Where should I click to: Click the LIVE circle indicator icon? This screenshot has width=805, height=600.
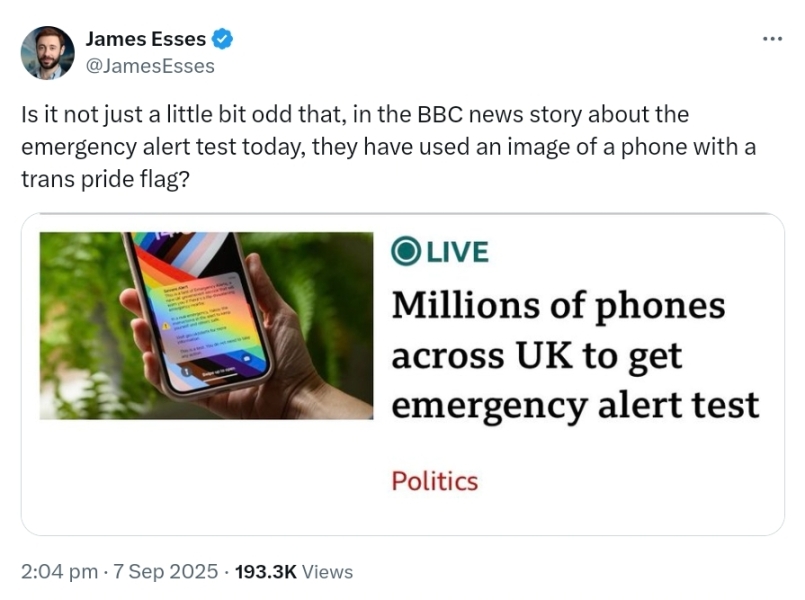point(406,251)
